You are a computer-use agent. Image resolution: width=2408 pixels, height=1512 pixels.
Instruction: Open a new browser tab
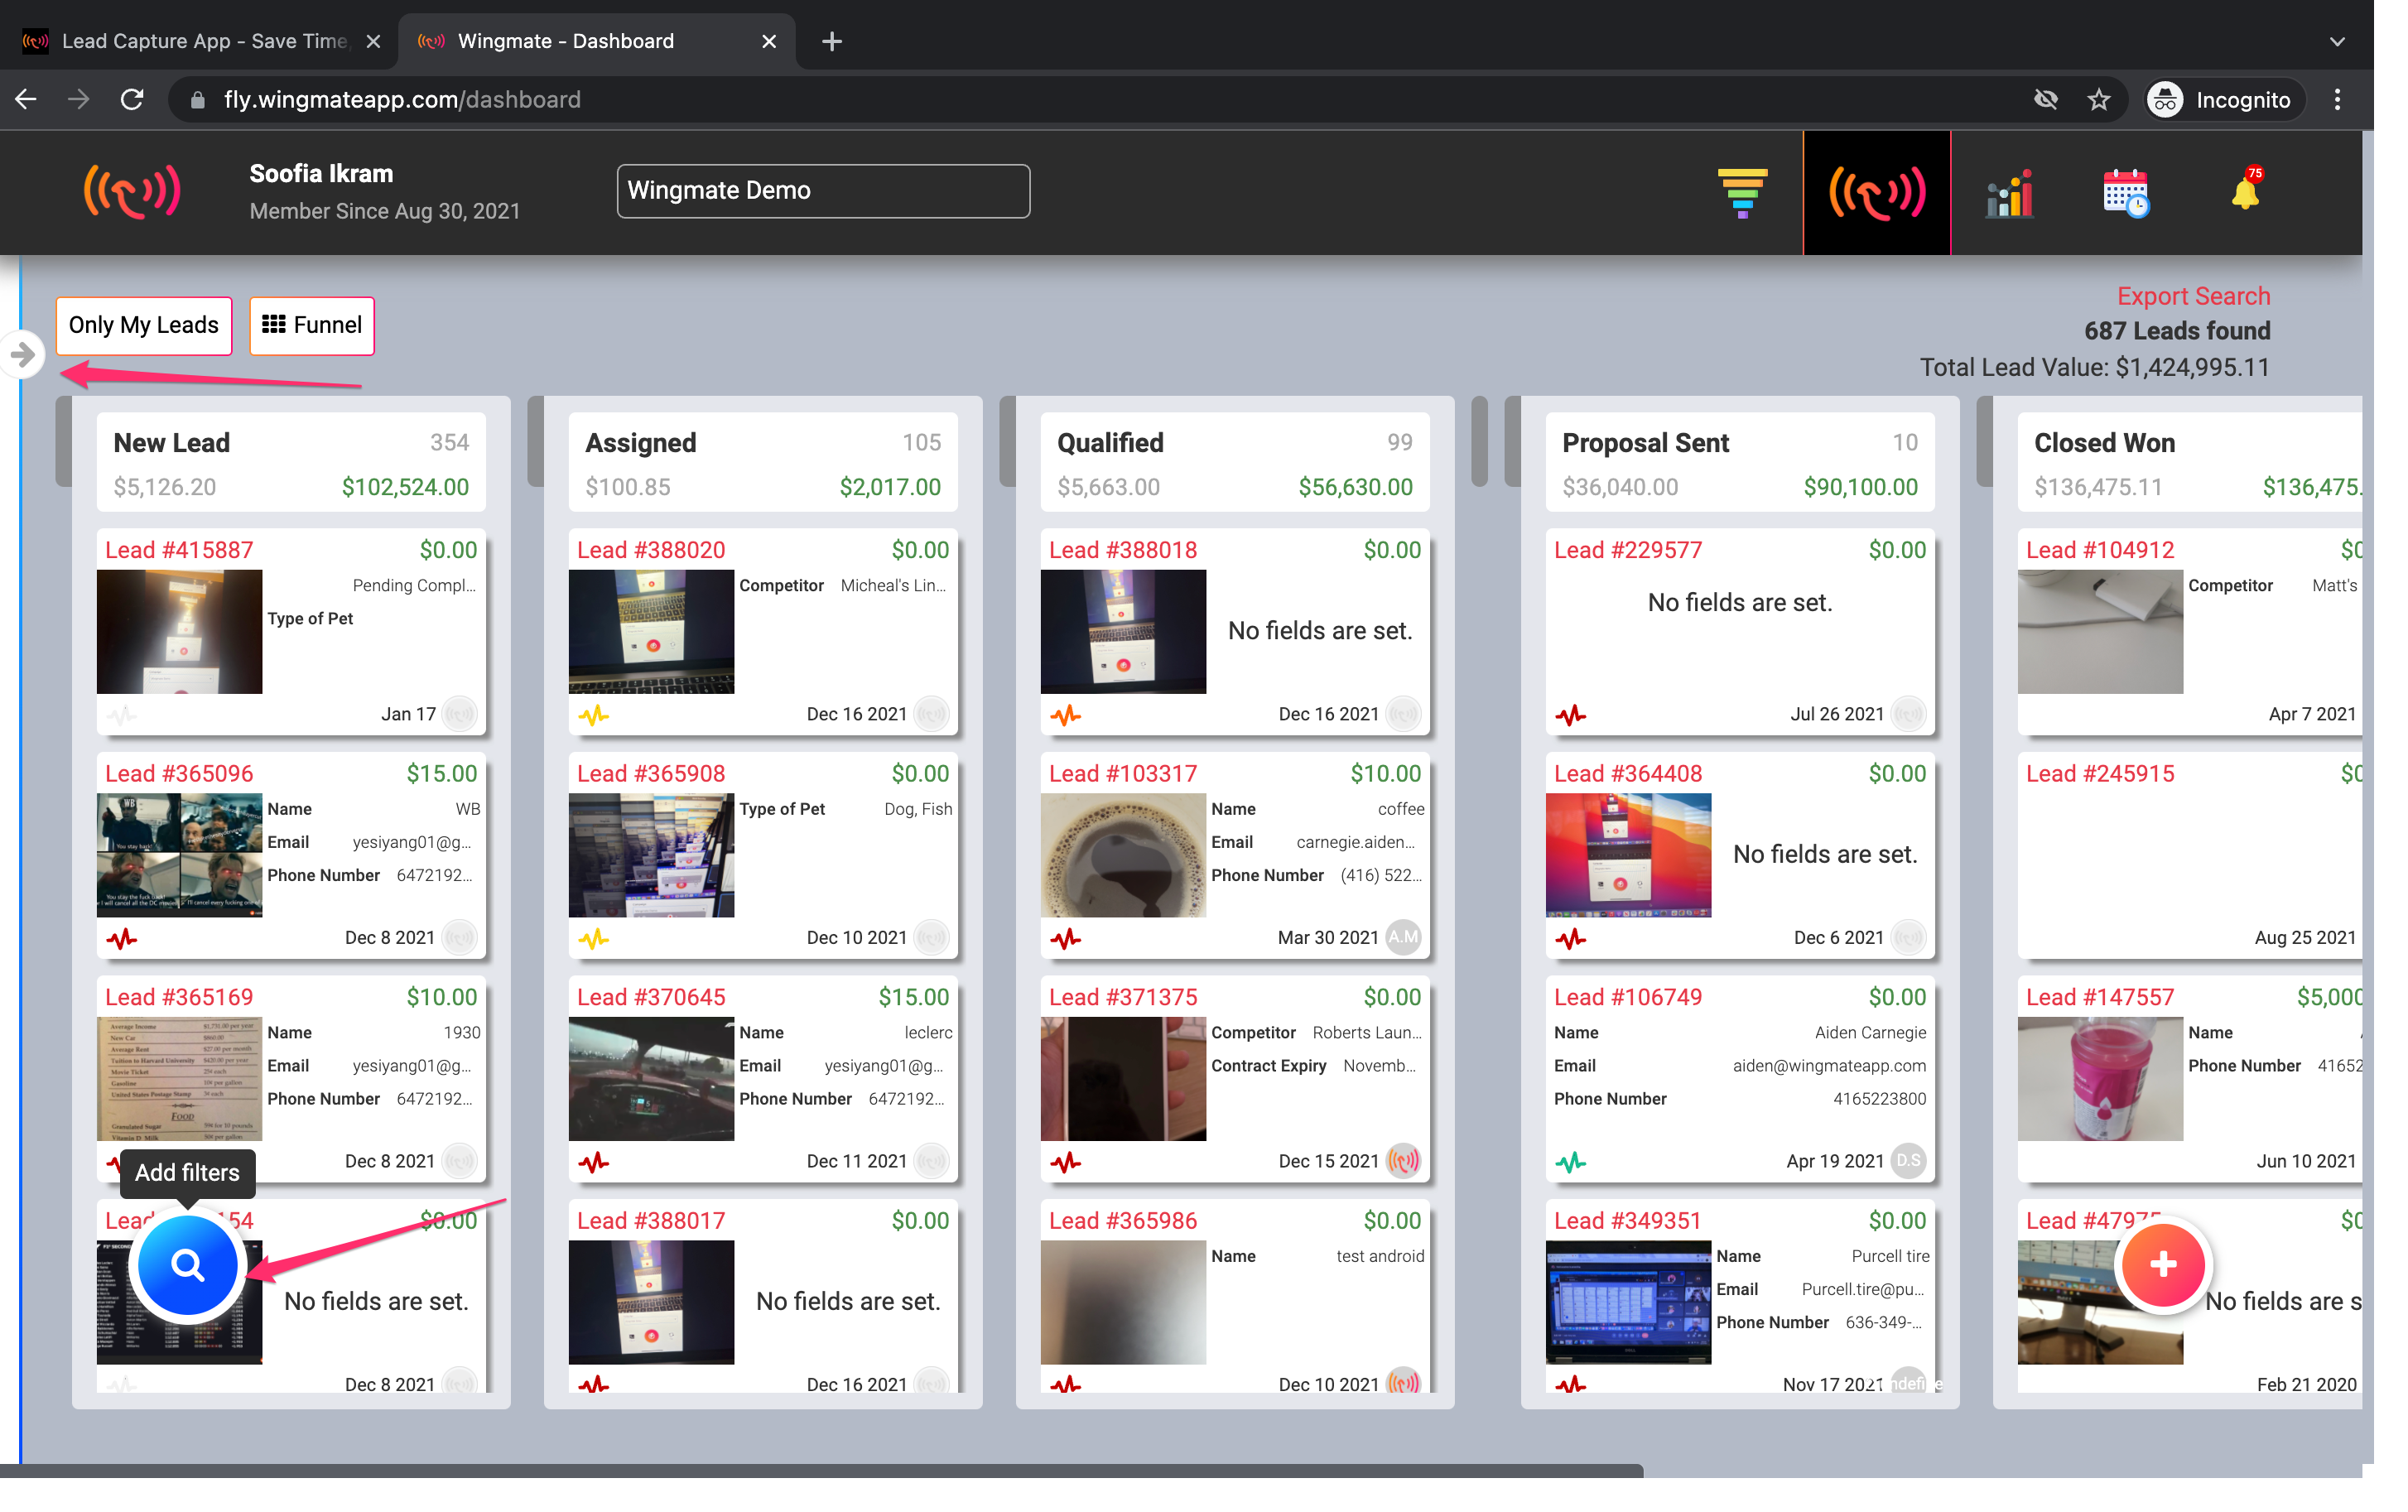pyautogui.click(x=831, y=41)
